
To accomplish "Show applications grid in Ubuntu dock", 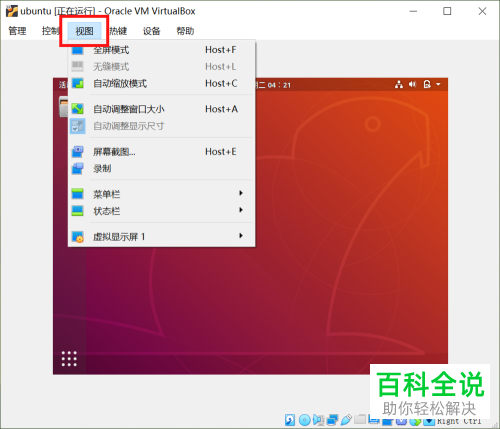I will point(69,359).
